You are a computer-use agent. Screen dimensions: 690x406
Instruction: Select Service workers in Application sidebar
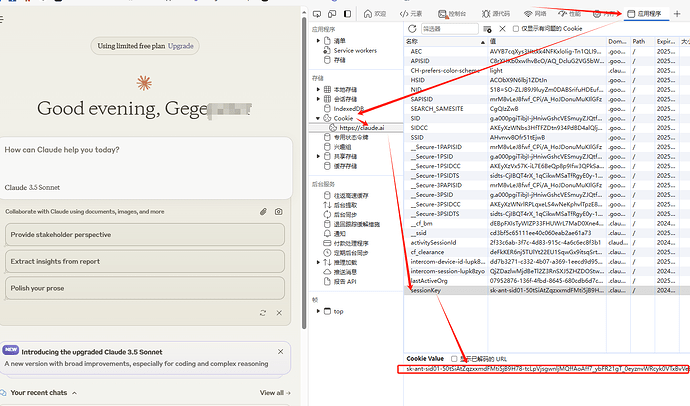(x=351, y=51)
